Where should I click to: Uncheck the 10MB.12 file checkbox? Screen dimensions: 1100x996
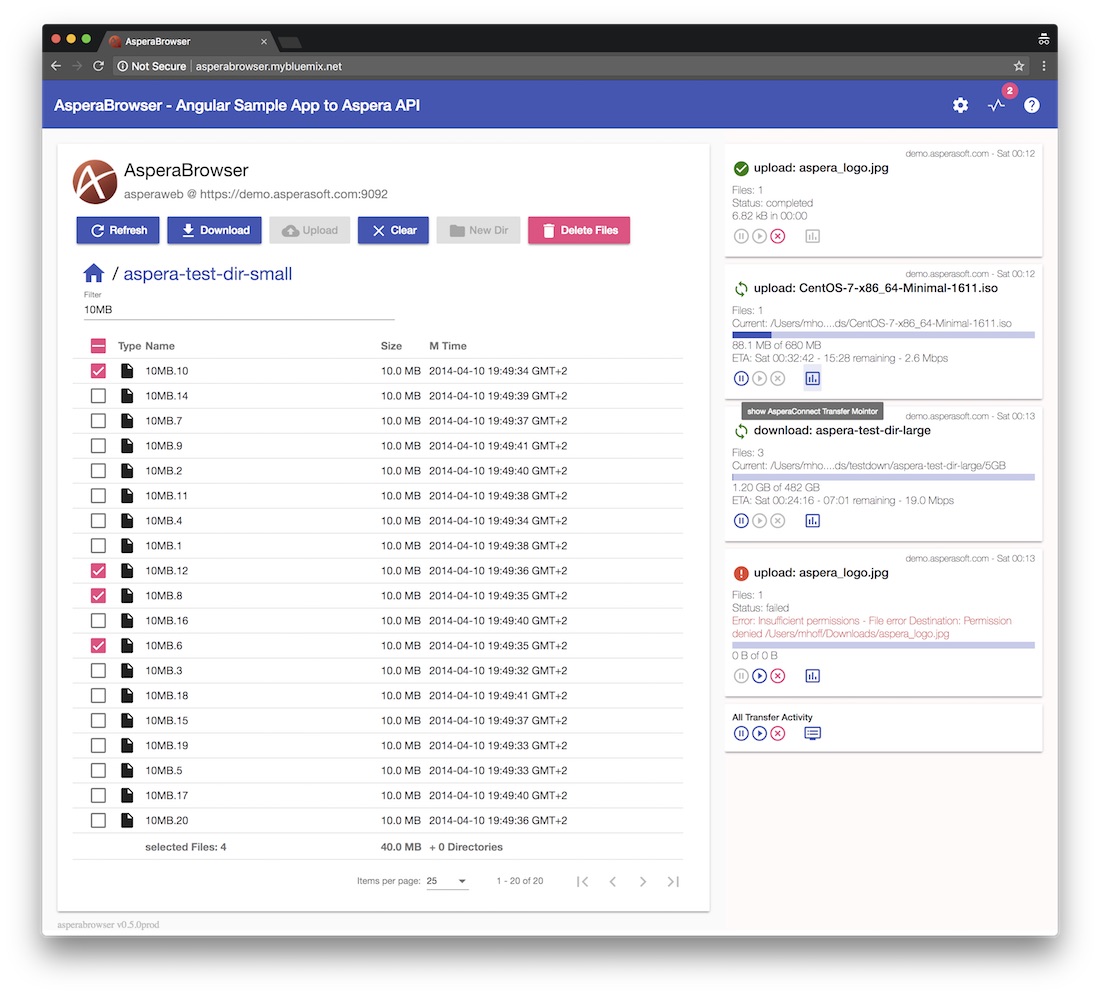[98, 570]
